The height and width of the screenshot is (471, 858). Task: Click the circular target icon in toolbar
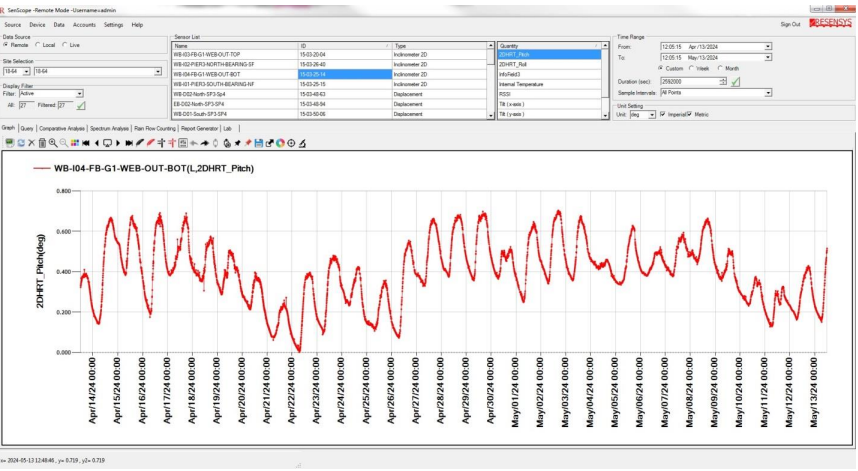pyautogui.click(x=291, y=143)
